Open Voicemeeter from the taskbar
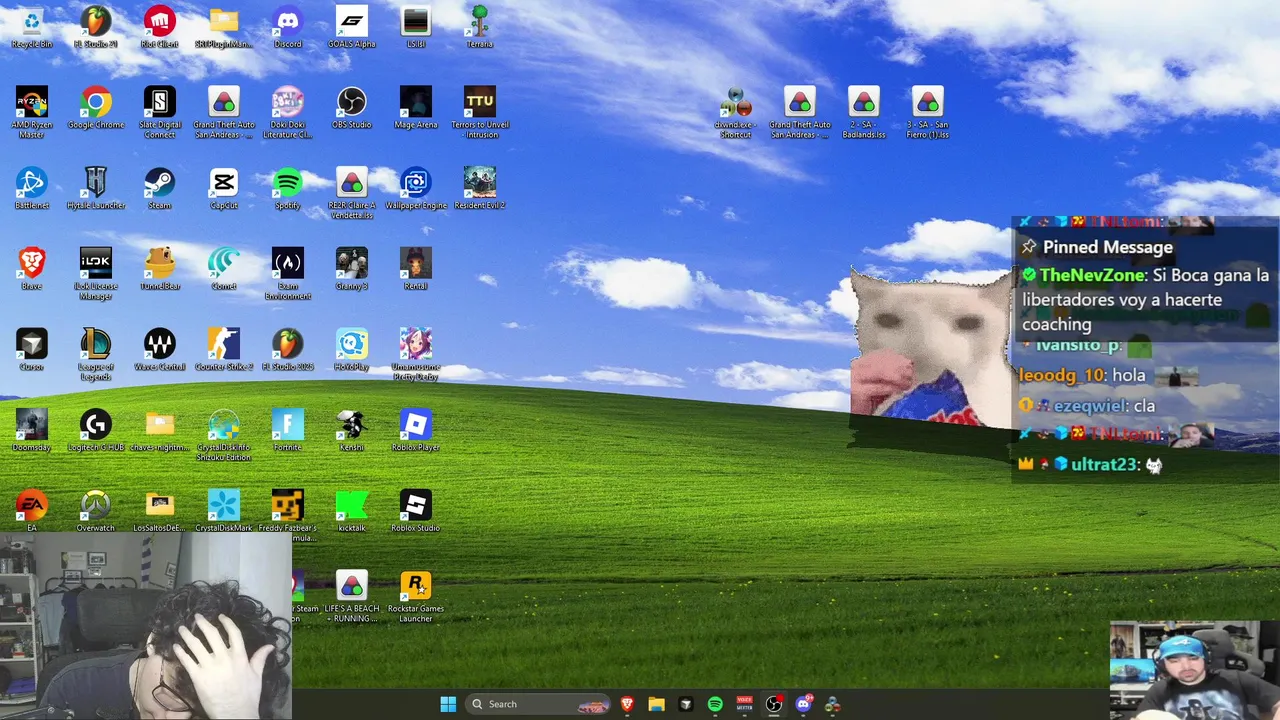 click(x=744, y=704)
